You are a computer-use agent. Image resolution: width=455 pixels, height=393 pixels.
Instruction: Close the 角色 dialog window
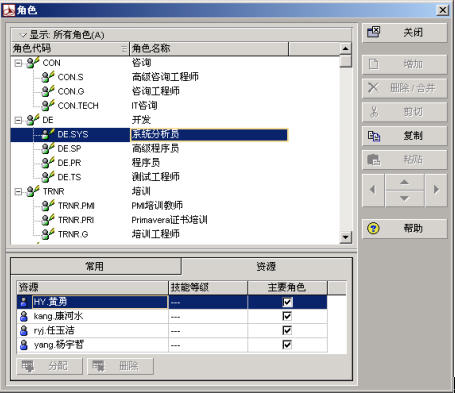442,10
